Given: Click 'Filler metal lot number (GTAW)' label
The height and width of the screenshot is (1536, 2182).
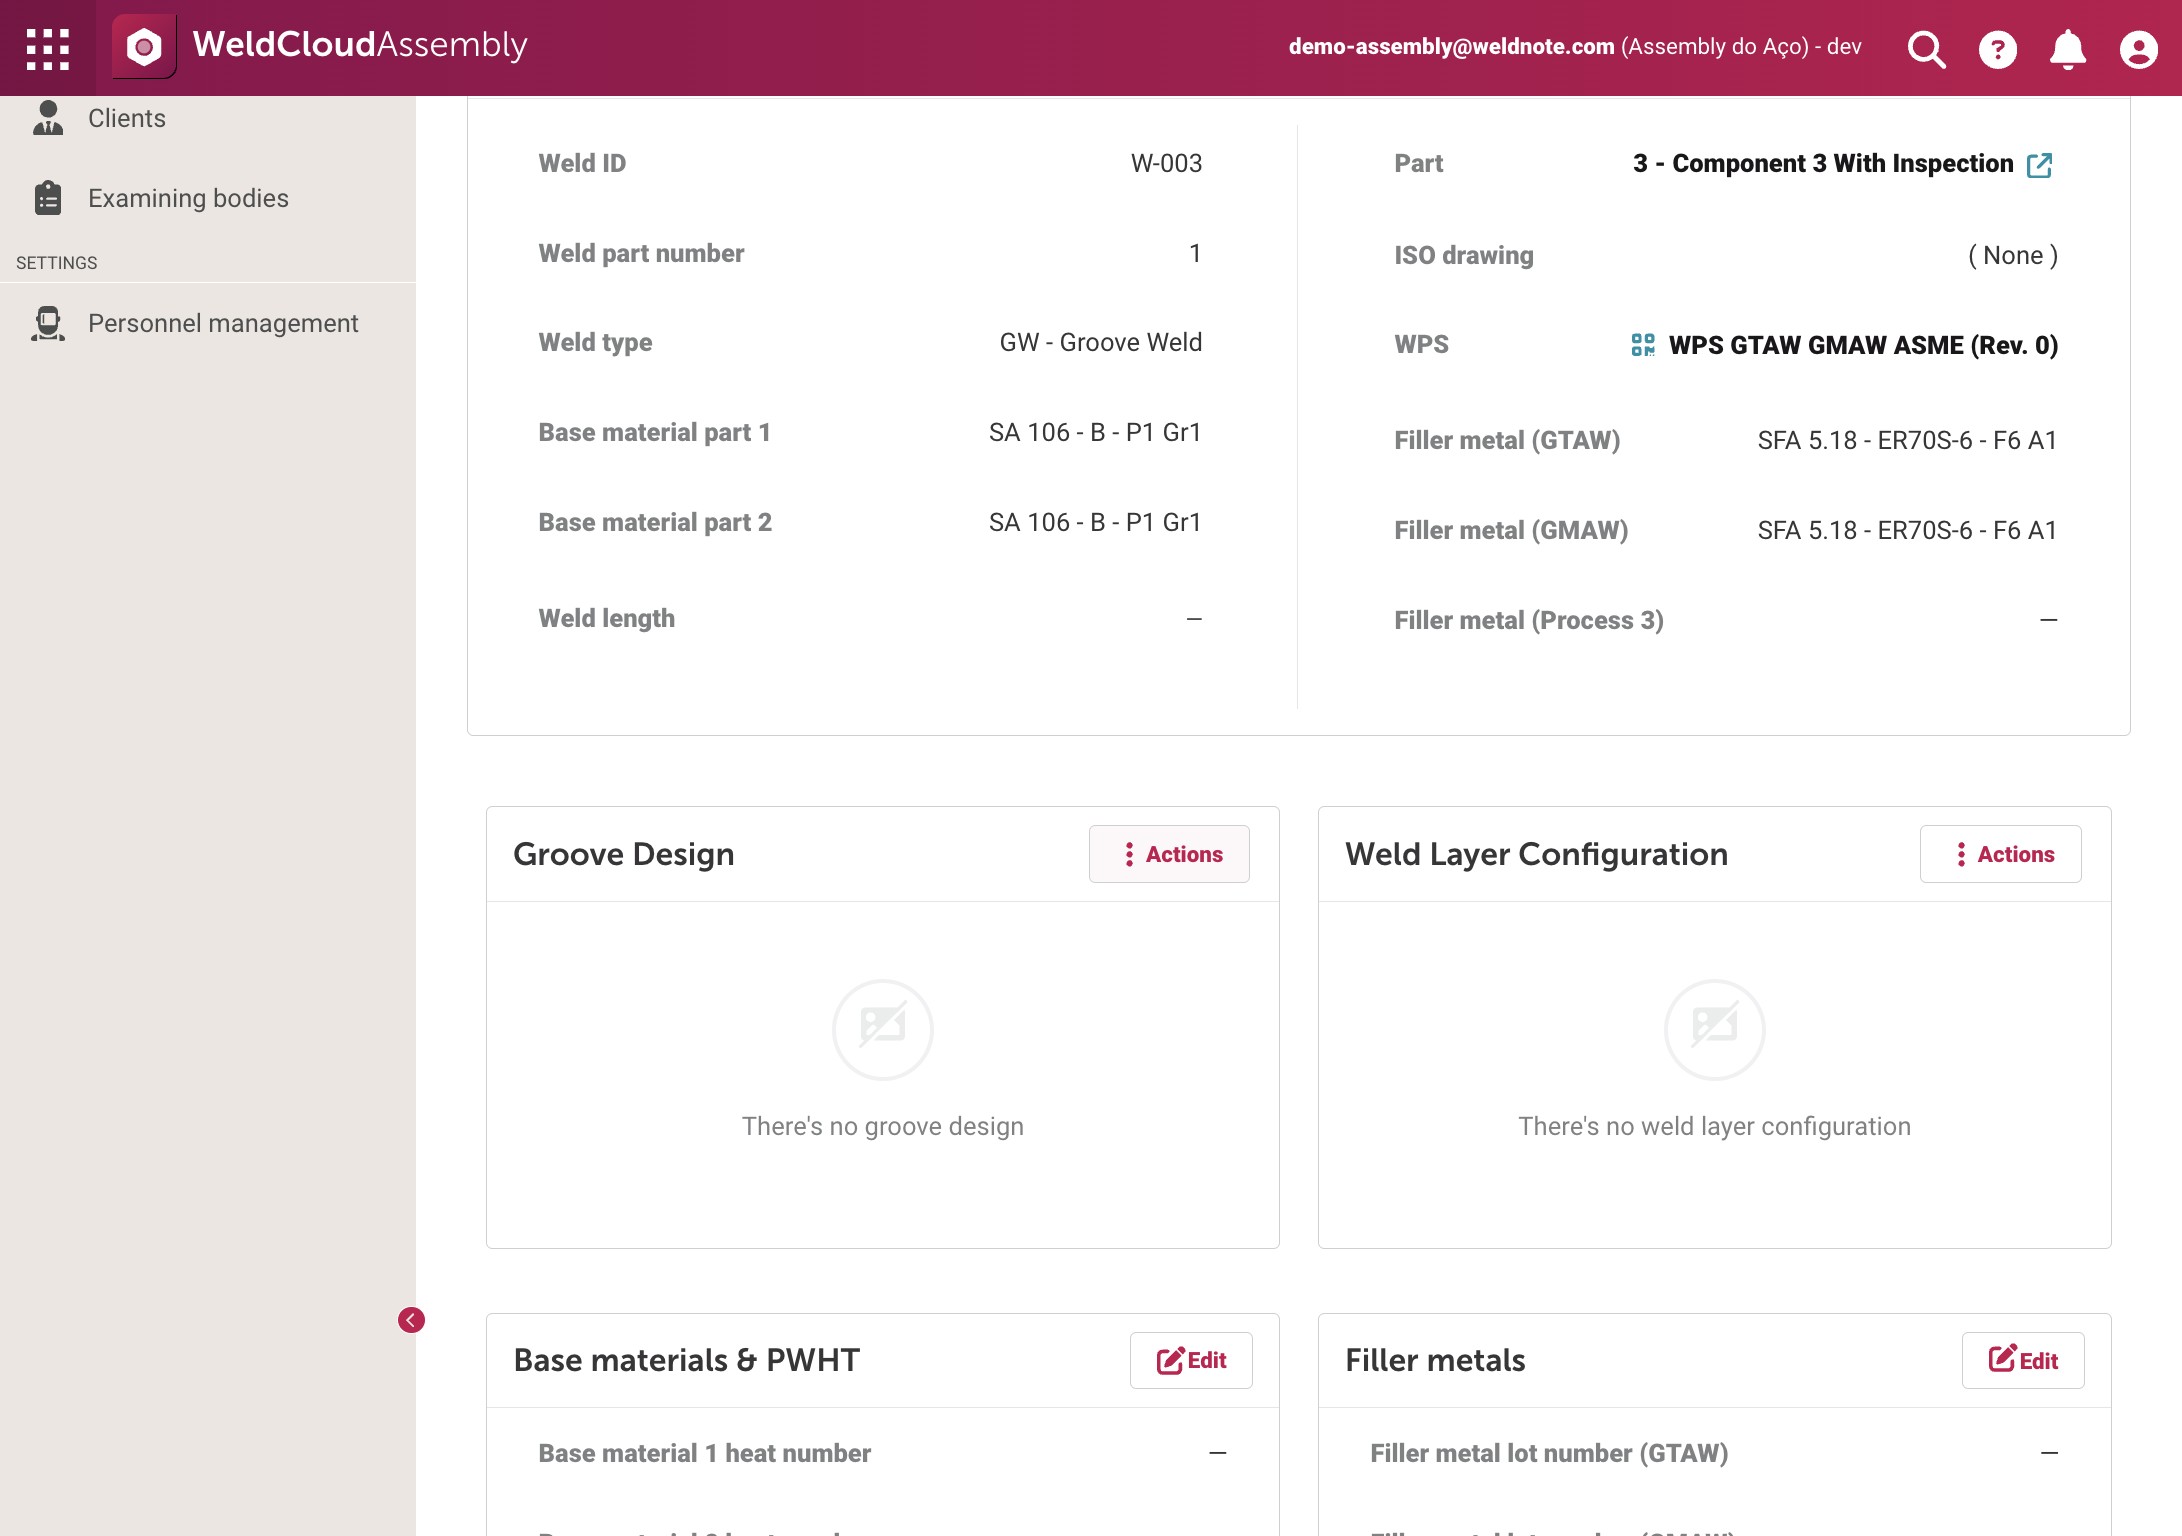Looking at the screenshot, I should pyautogui.click(x=1549, y=1453).
